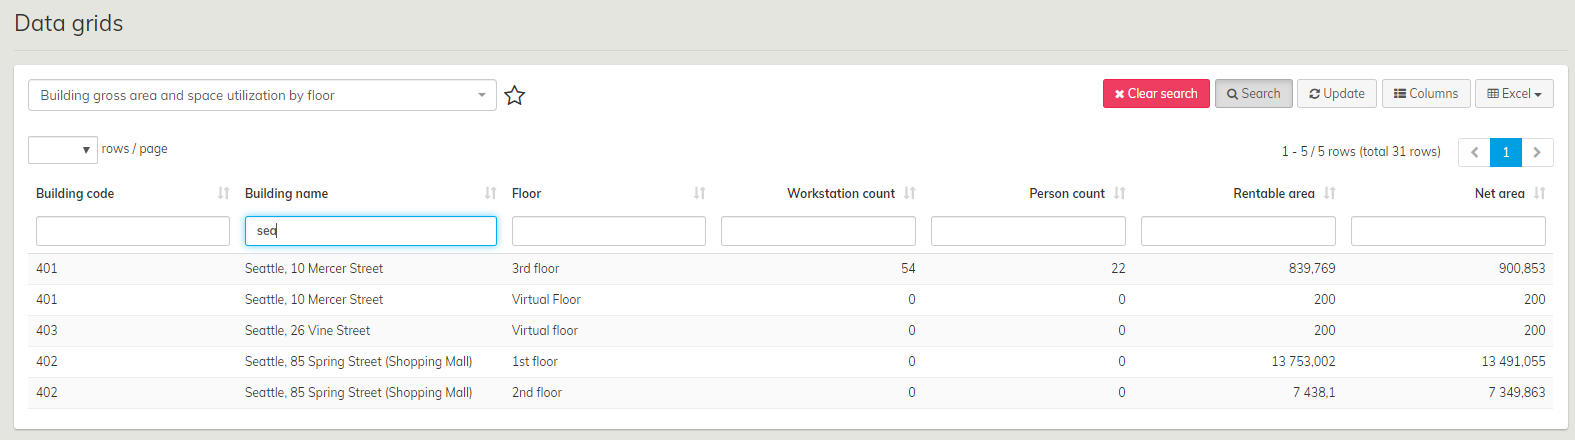Click the Building code filter field

click(133, 231)
